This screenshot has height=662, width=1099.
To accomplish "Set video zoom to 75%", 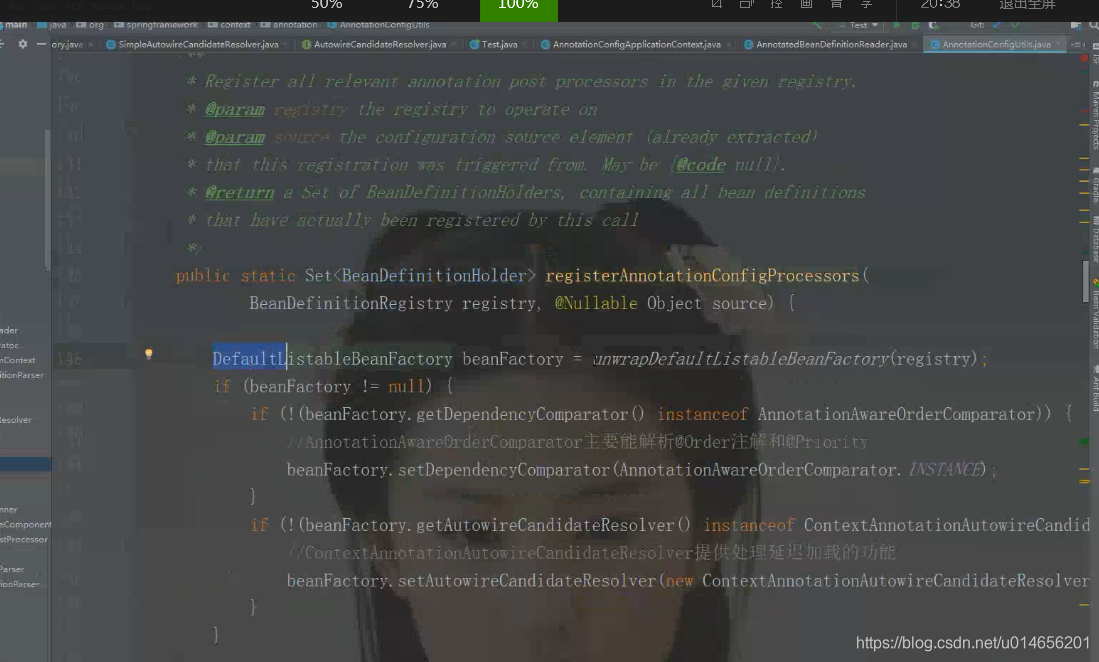I will 423,6.
